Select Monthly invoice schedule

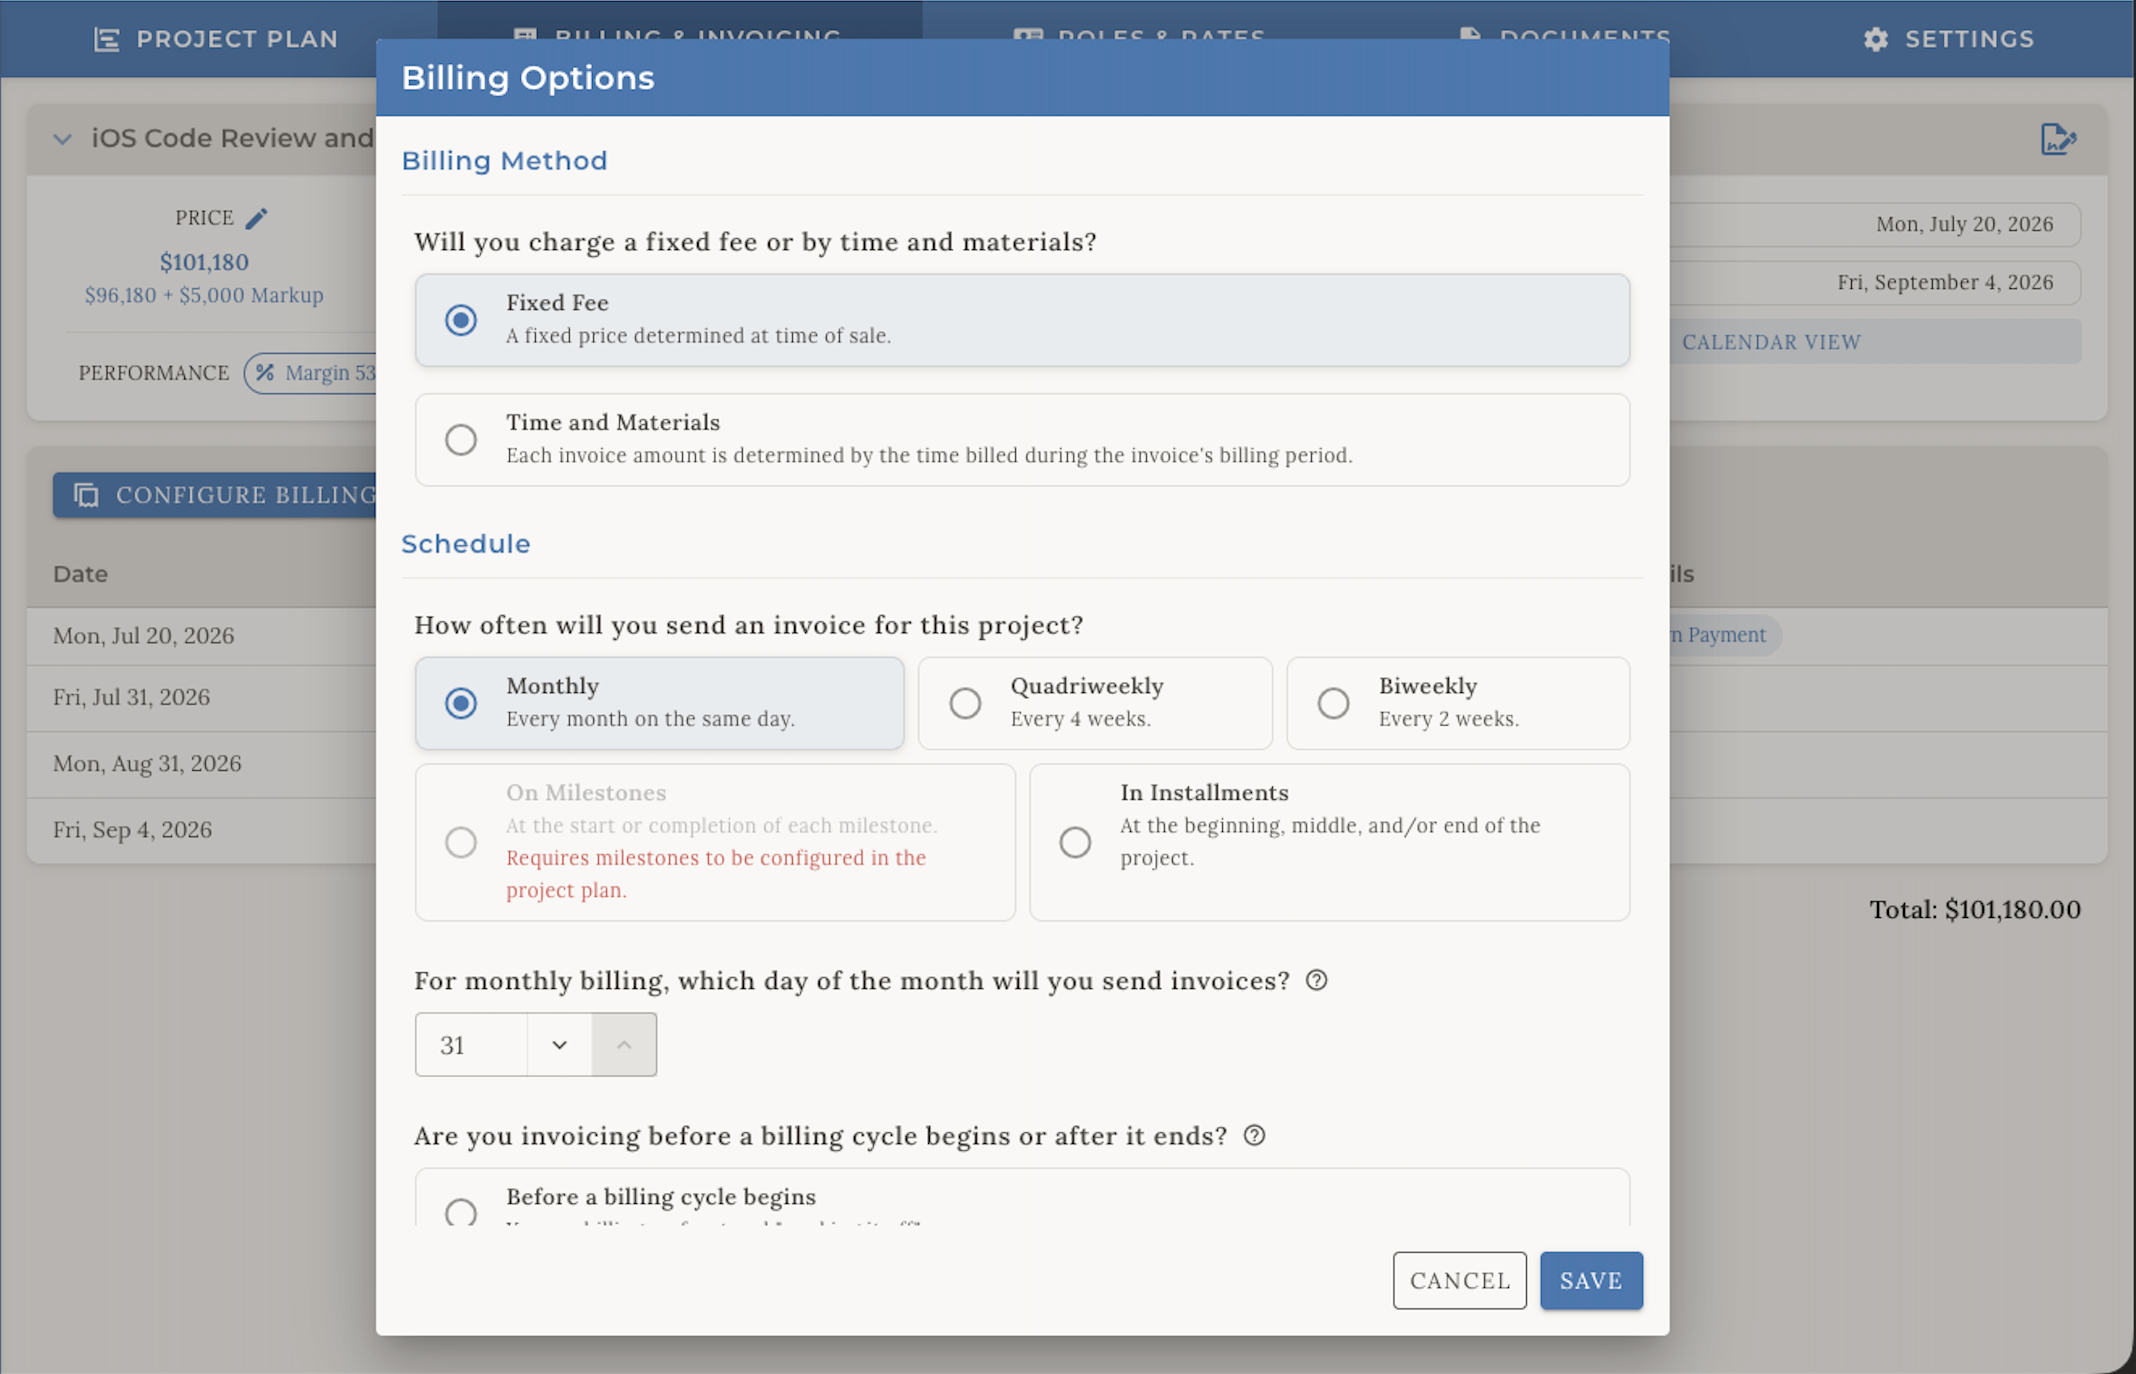[461, 703]
